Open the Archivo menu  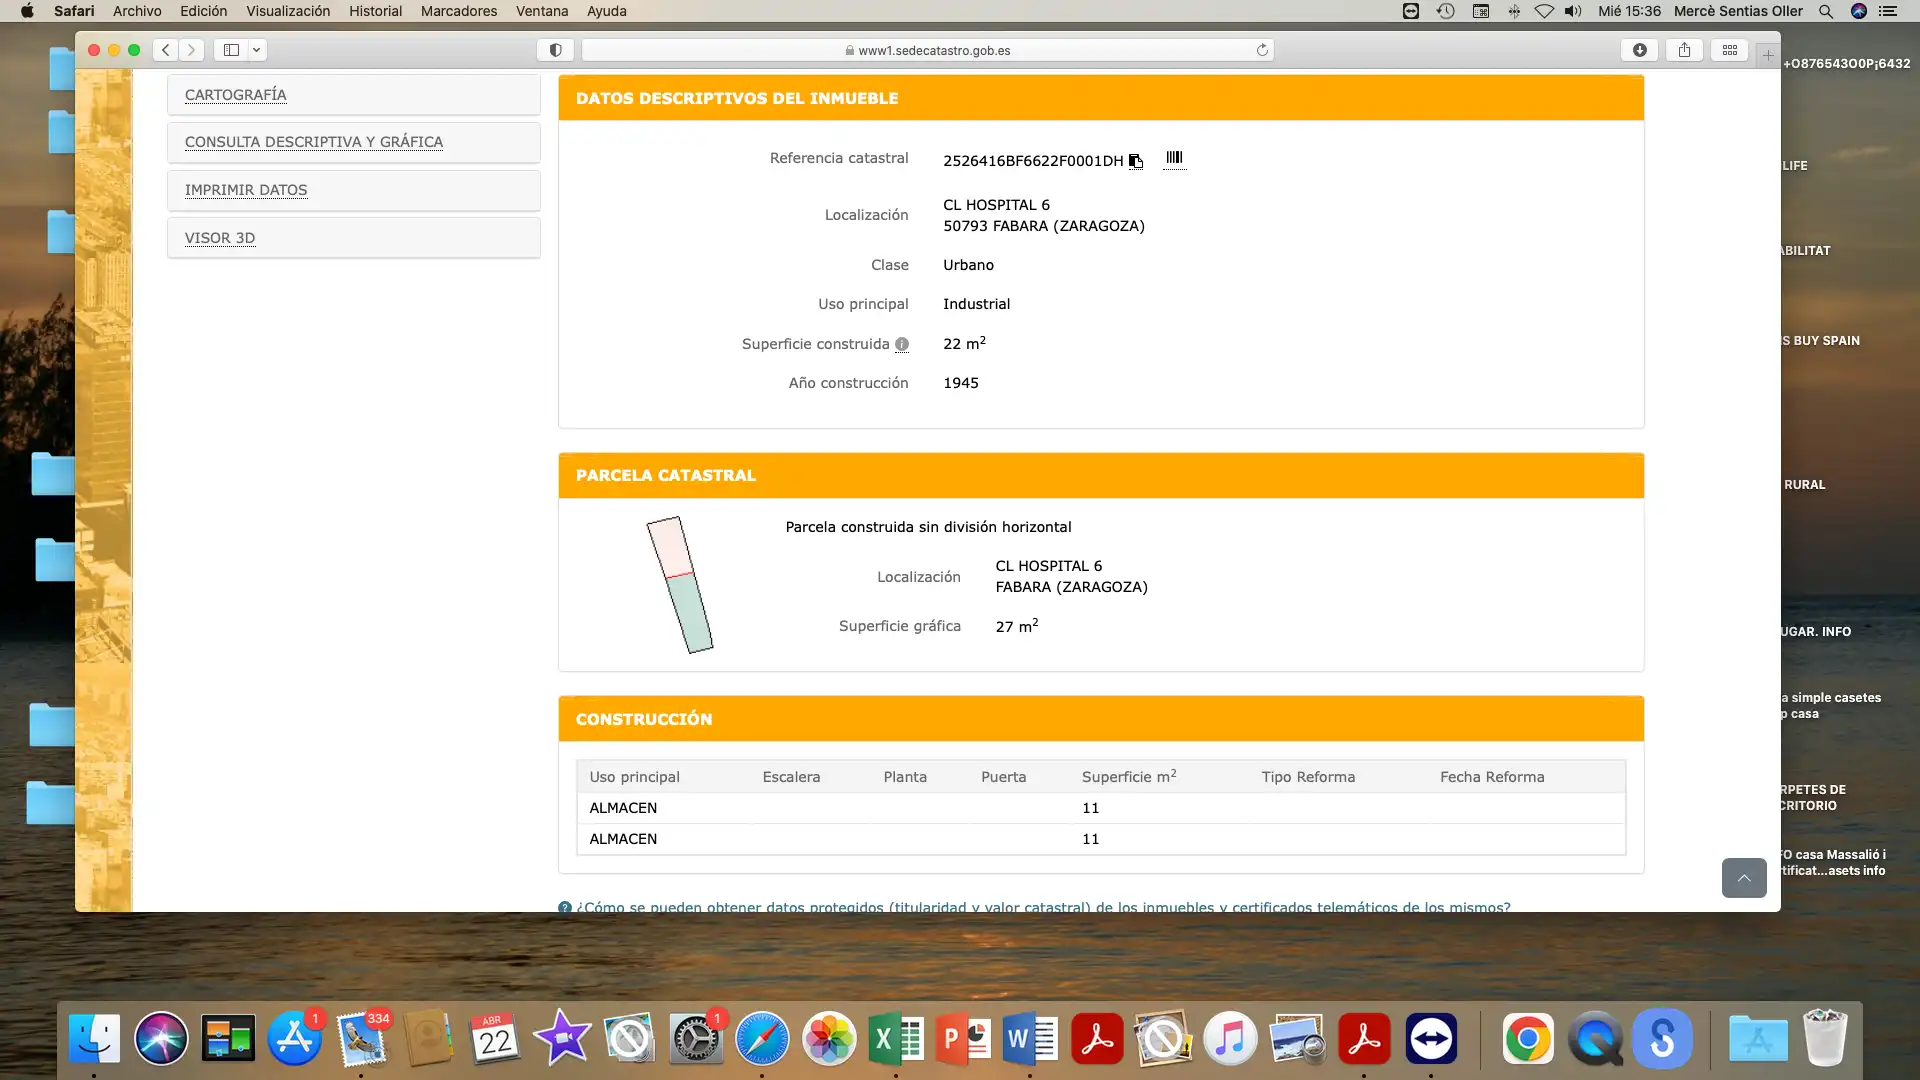click(x=137, y=11)
